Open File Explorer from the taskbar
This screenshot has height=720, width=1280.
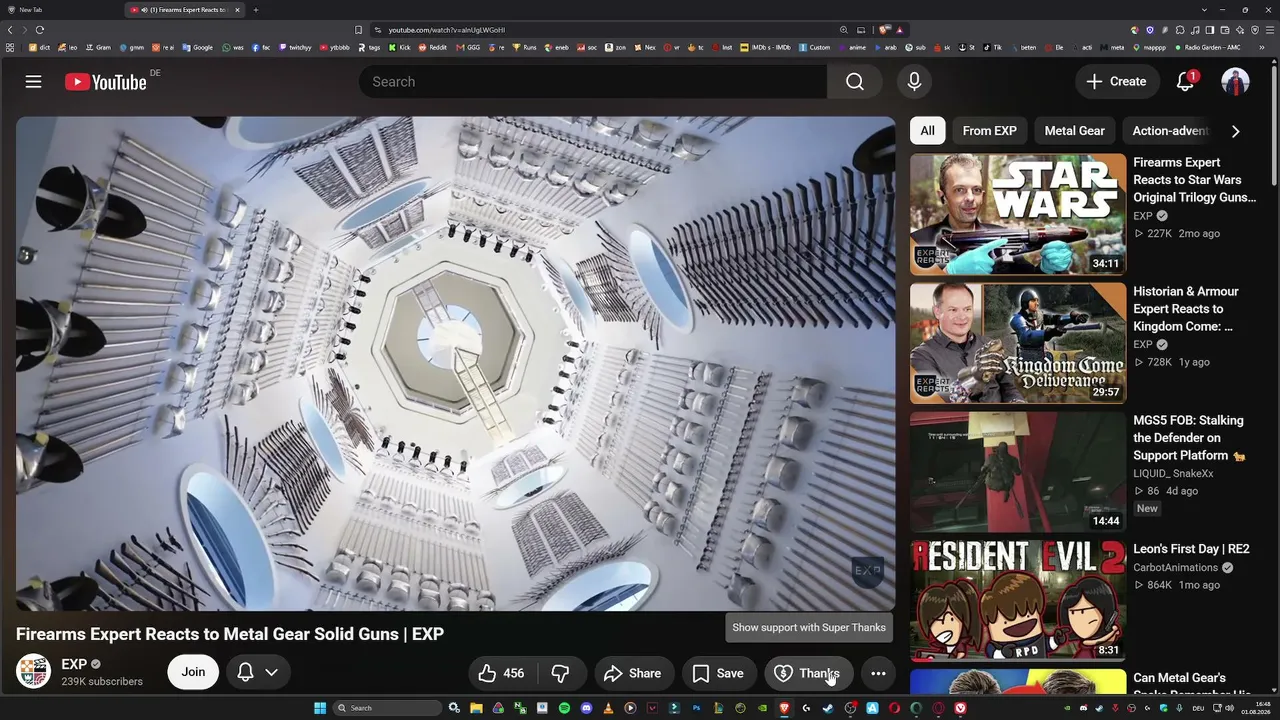pos(476,708)
